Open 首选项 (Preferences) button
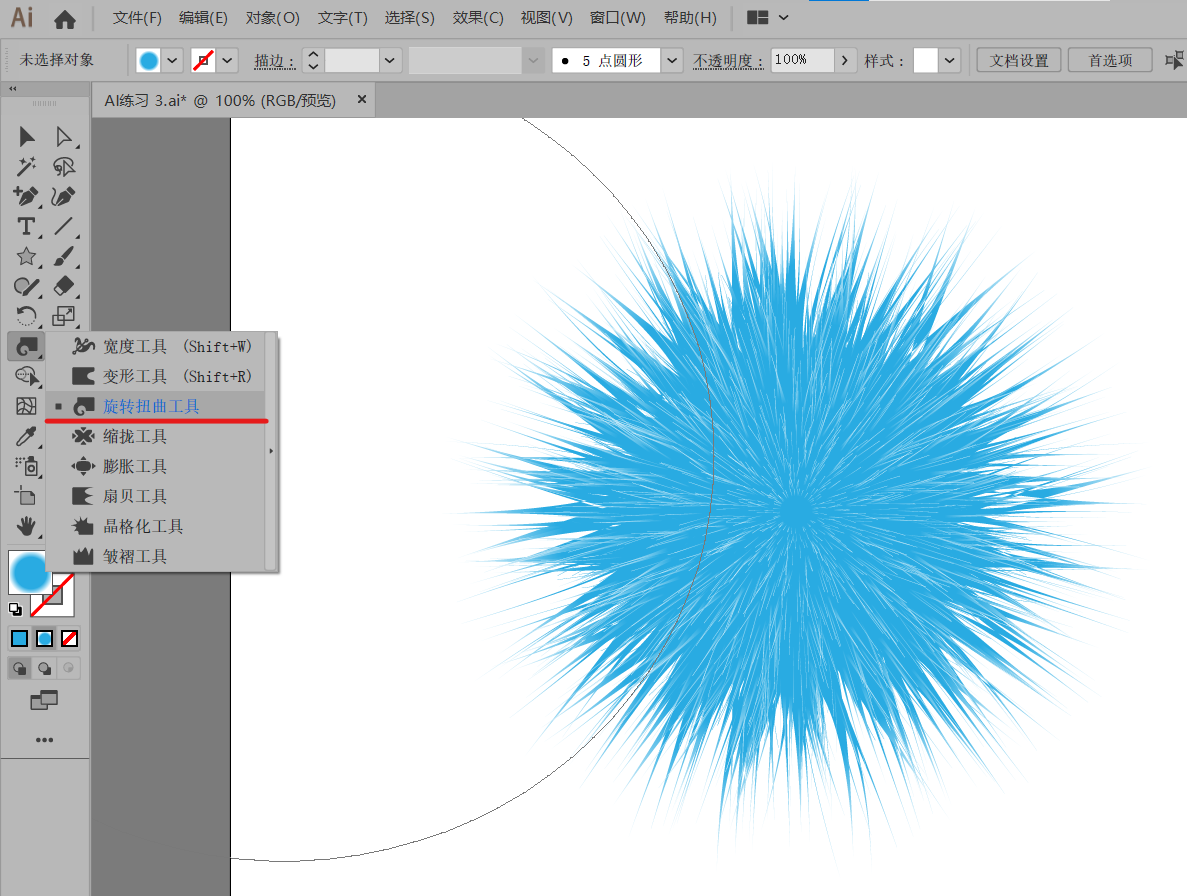The height and width of the screenshot is (896, 1187). pos(1111,61)
